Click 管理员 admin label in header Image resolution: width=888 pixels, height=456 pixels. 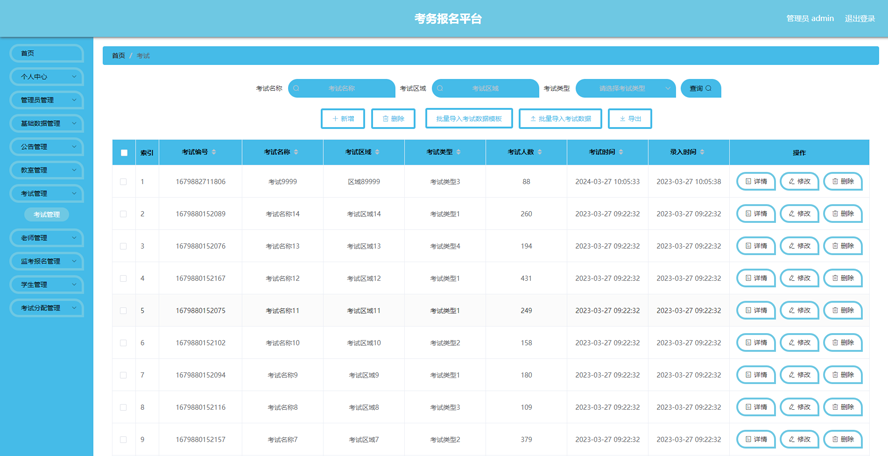pyautogui.click(x=810, y=18)
